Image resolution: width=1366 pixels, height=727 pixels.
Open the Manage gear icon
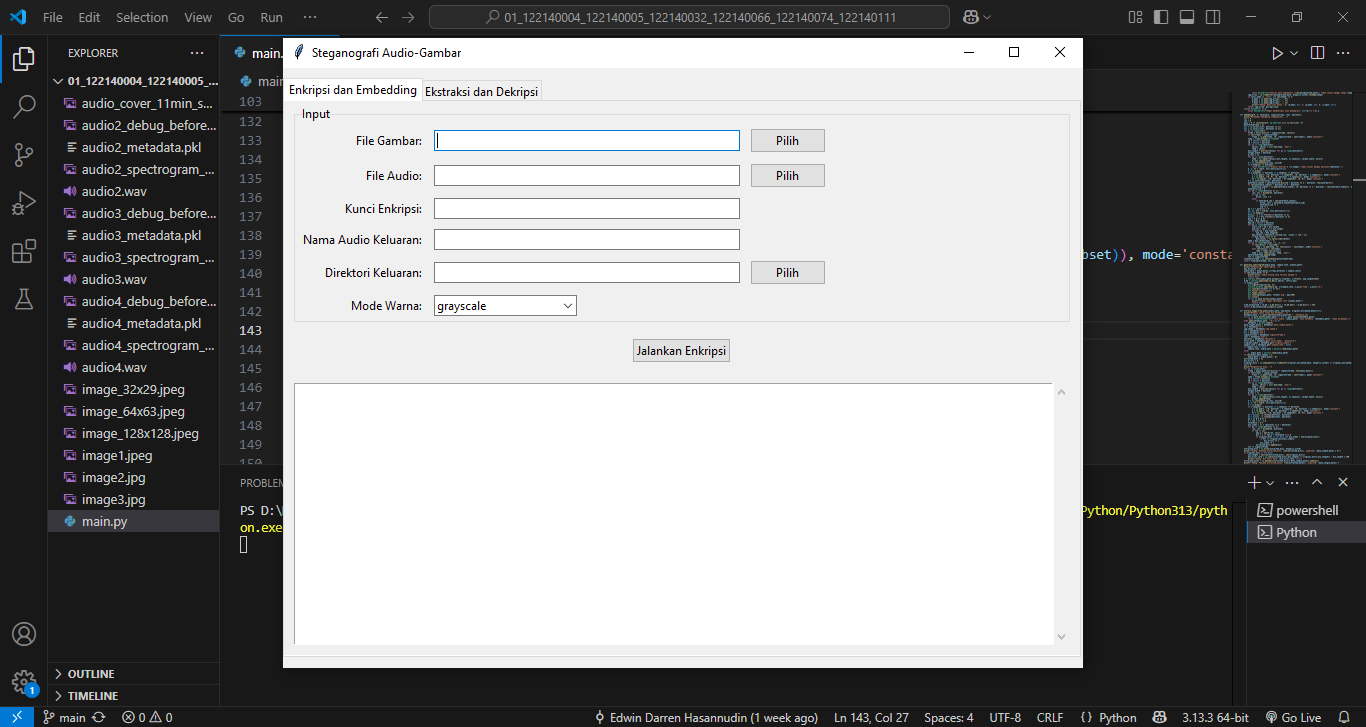[x=24, y=682]
